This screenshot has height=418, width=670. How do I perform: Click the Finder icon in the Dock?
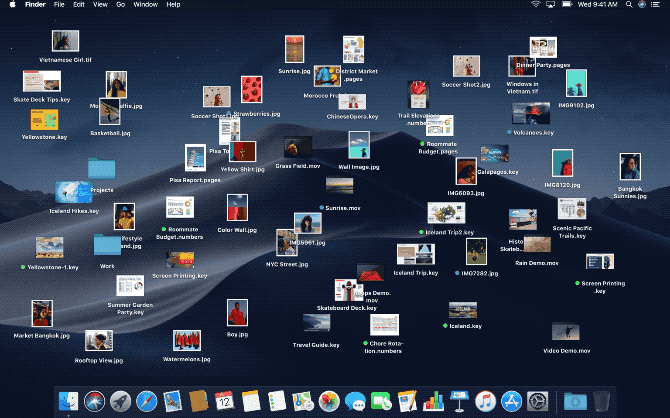(x=69, y=401)
